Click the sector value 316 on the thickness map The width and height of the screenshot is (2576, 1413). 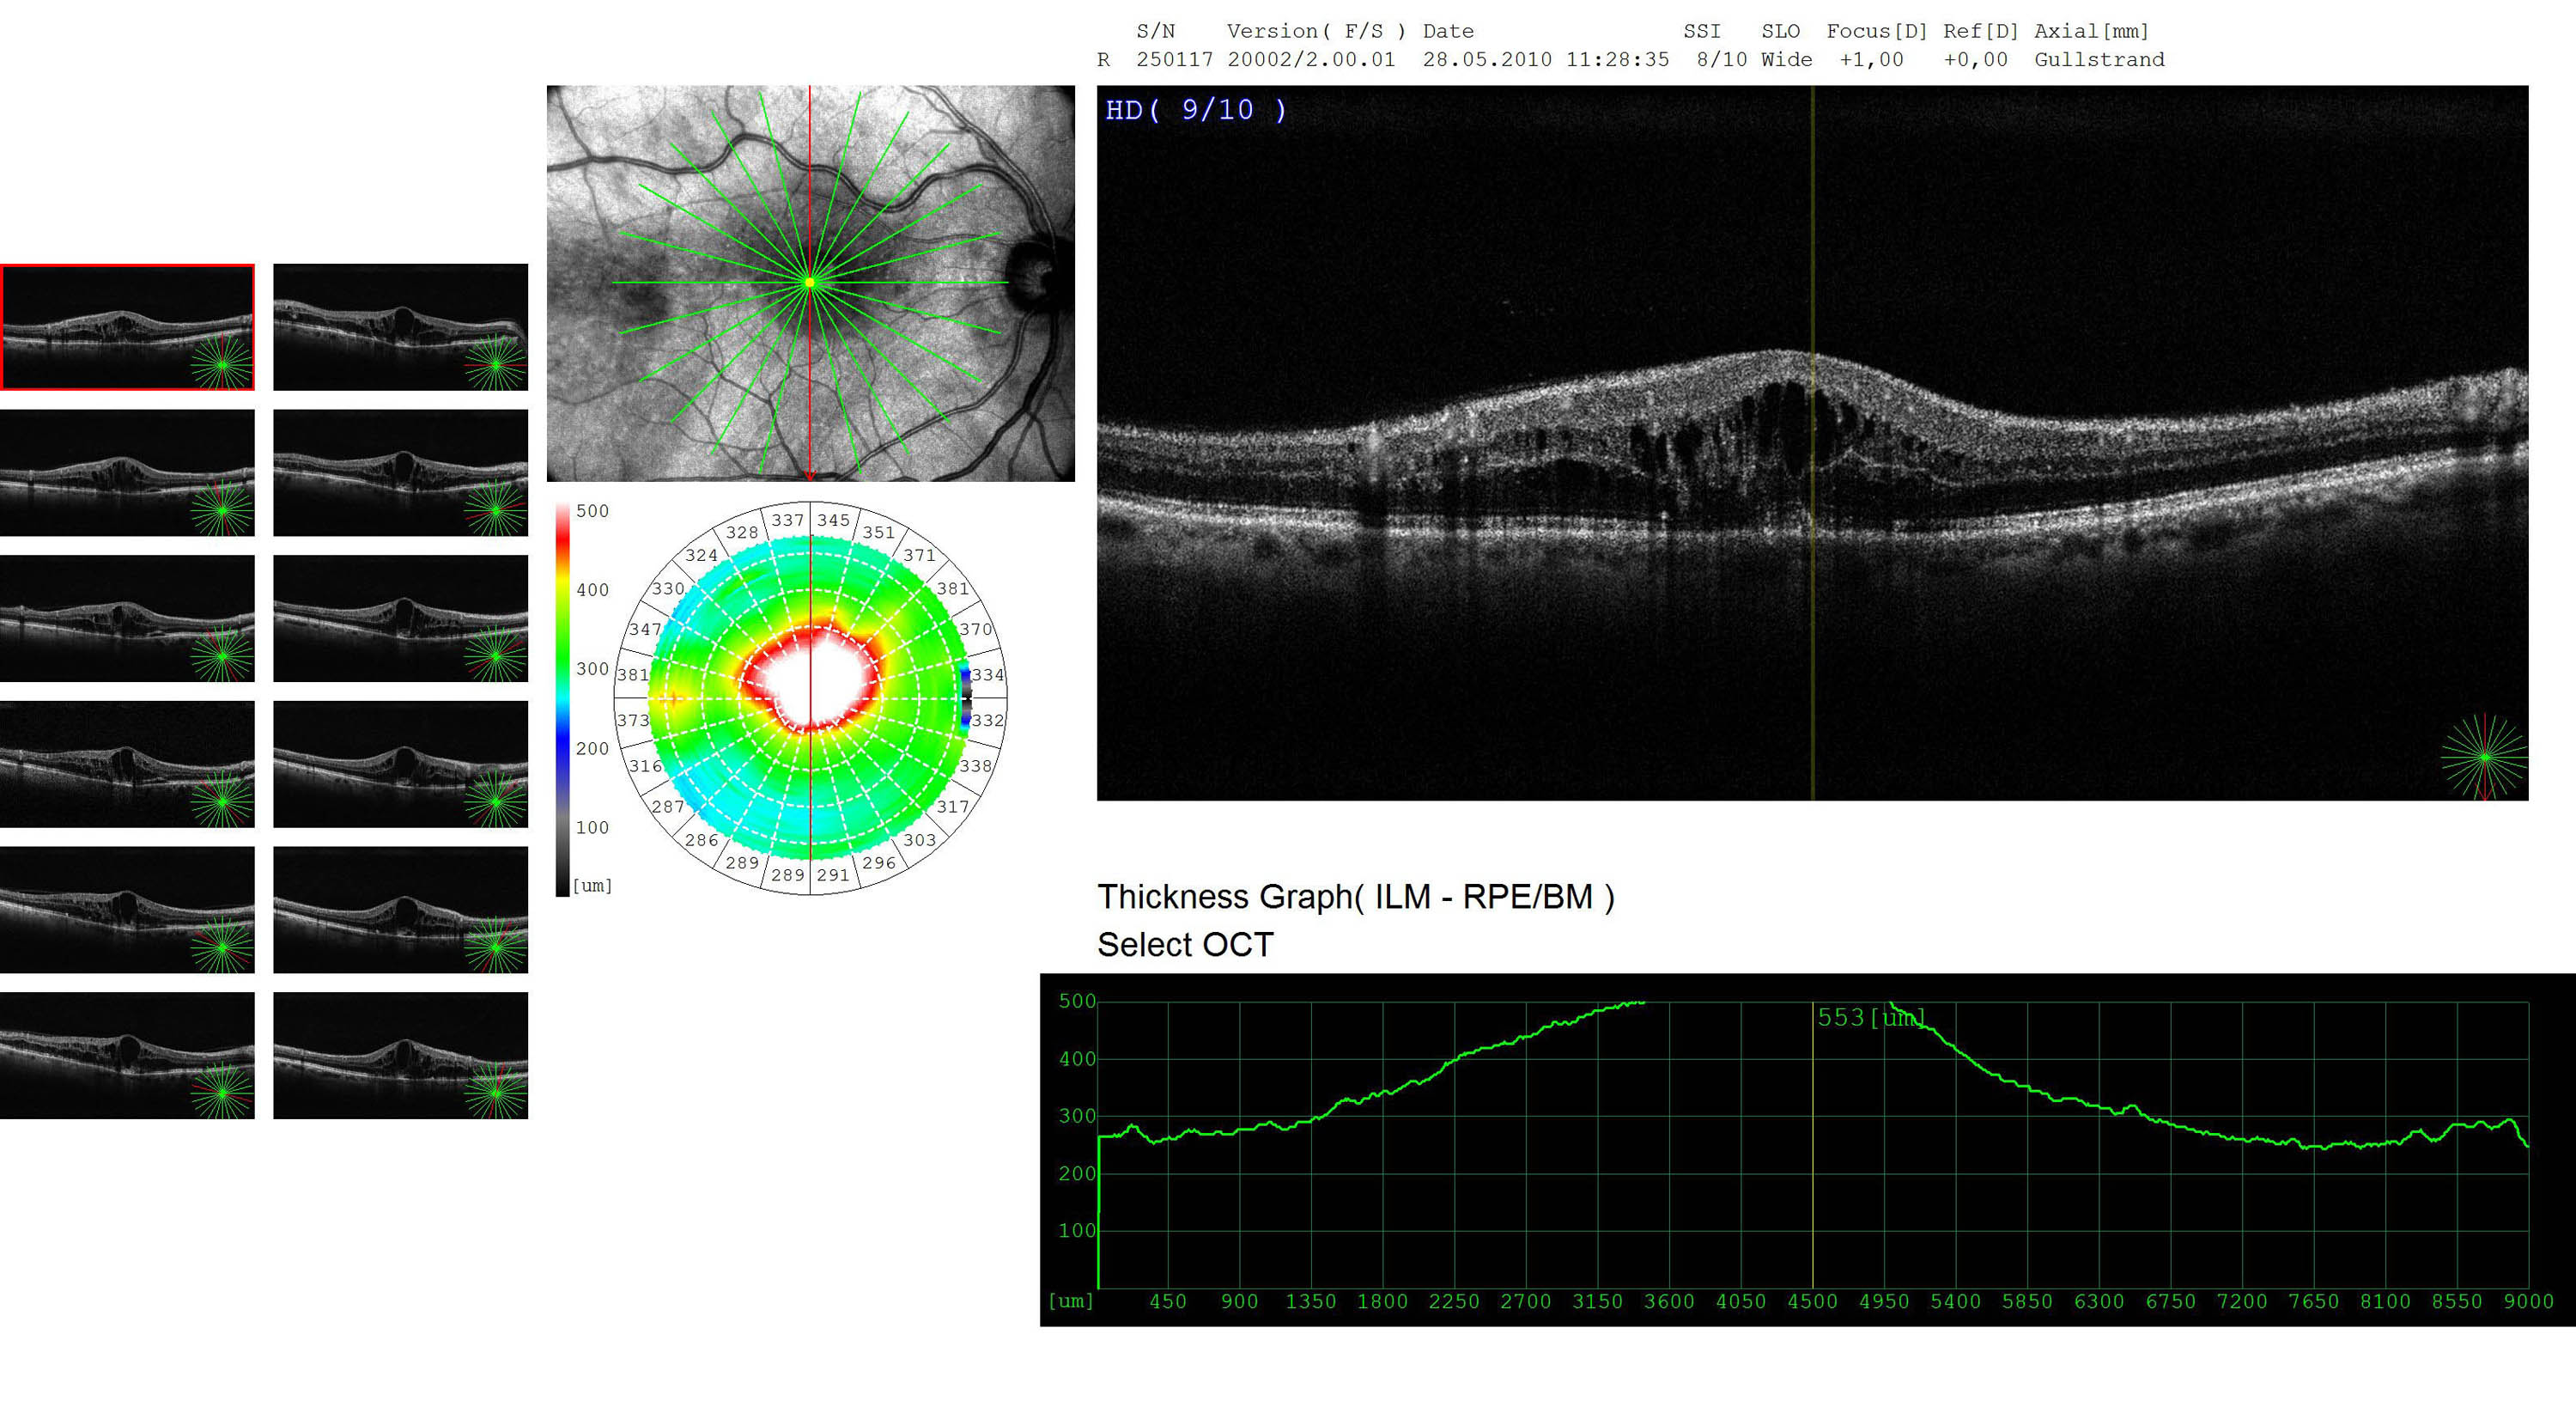(x=645, y=766)
